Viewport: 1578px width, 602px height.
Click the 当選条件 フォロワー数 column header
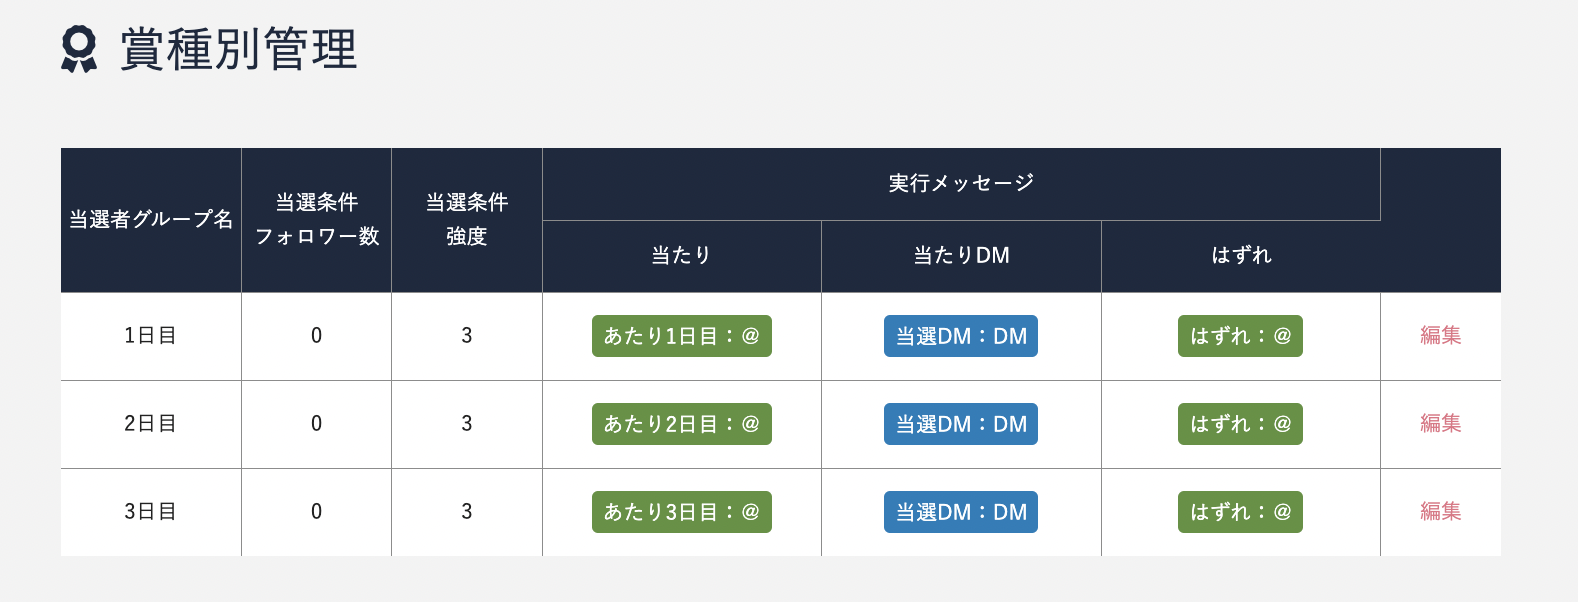(x=317, y=220)
